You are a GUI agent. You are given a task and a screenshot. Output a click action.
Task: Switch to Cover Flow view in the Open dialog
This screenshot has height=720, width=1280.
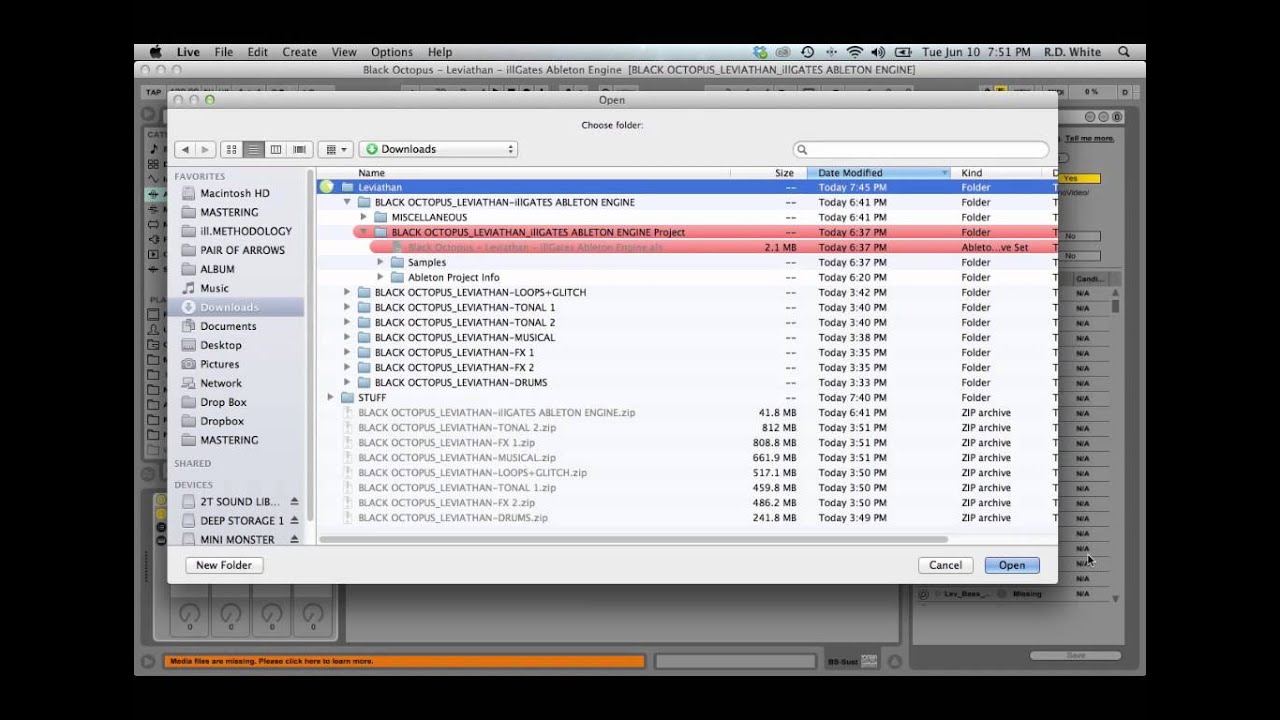click(x=298, y=149)
